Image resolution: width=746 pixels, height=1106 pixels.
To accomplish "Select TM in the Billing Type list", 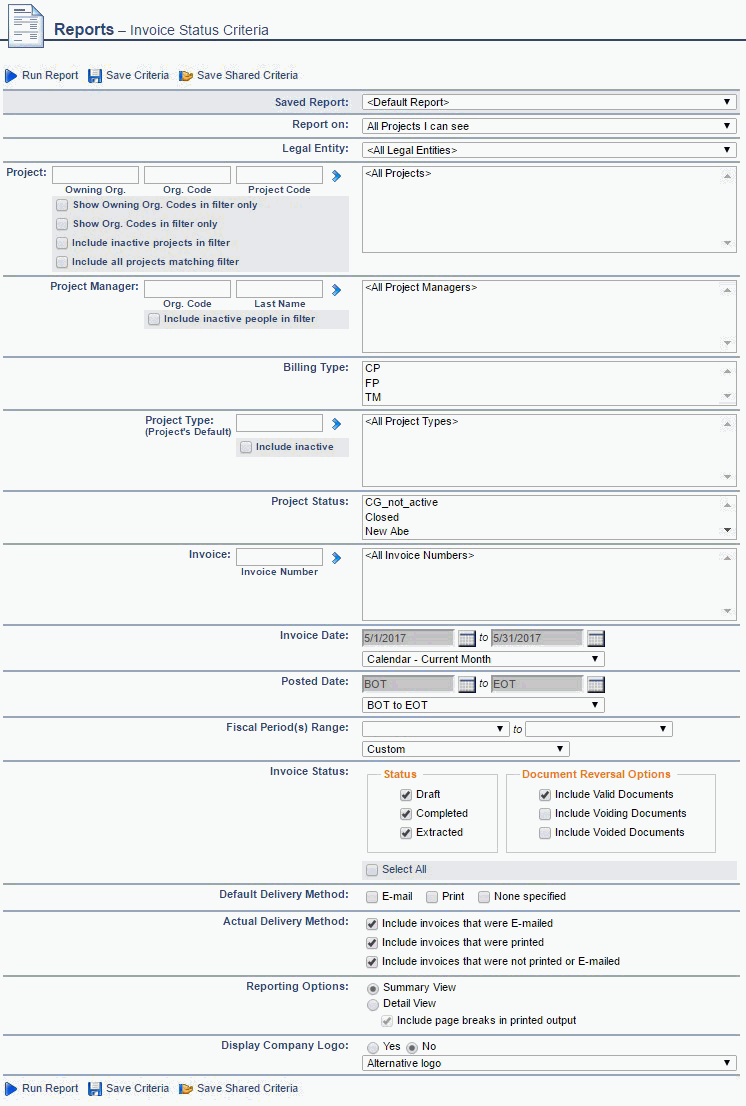I will coord(374,397).
